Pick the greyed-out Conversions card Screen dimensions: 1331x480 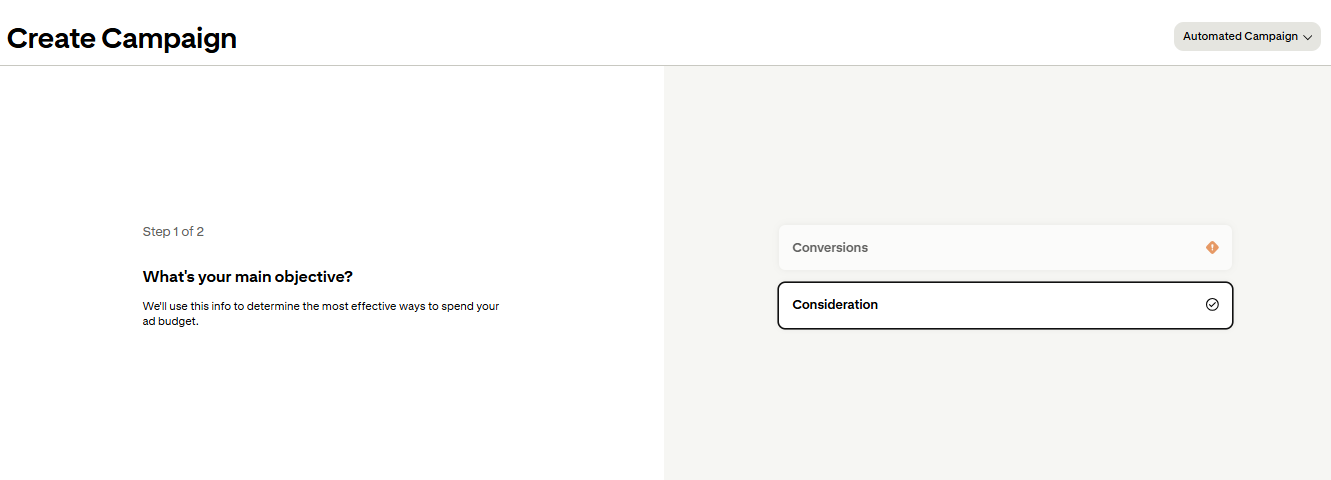click(1005, 247)
